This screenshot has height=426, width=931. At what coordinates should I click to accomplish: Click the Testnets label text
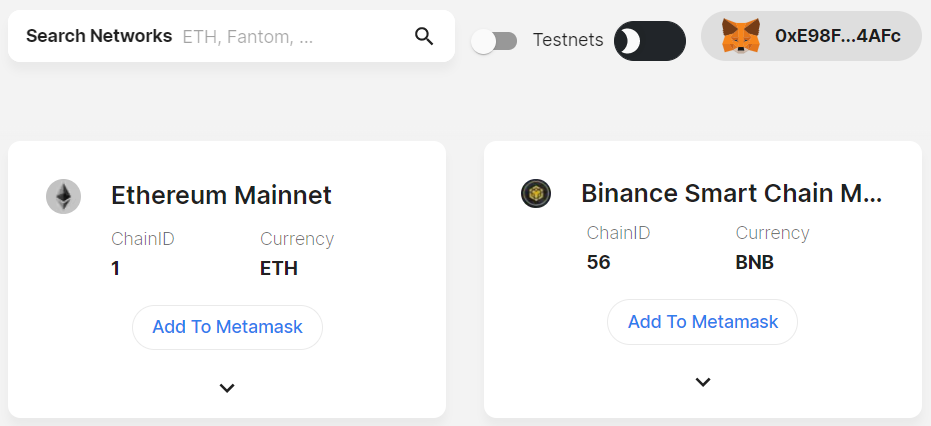coord(568,40)
